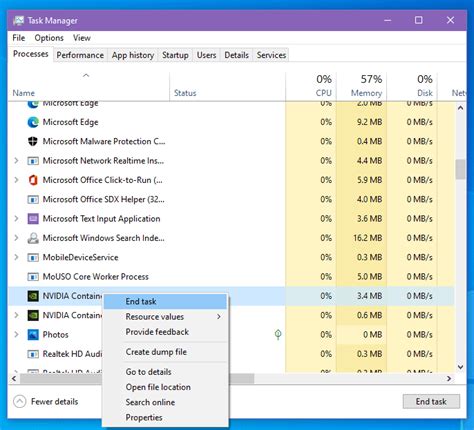Select the MoUSO Core Worker Process row
474x430 pixels.
pos(231,277)
